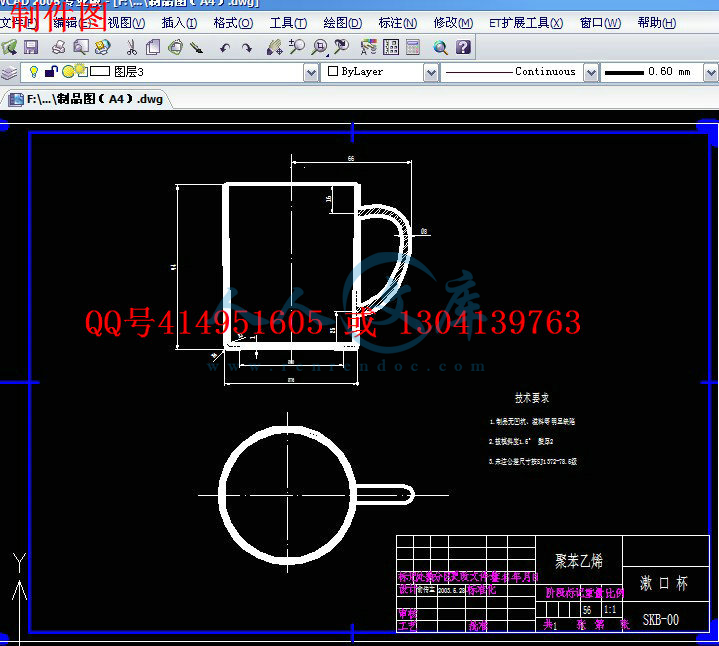Switch to the 制品图(A4).dwg document tab

point(87,99)
